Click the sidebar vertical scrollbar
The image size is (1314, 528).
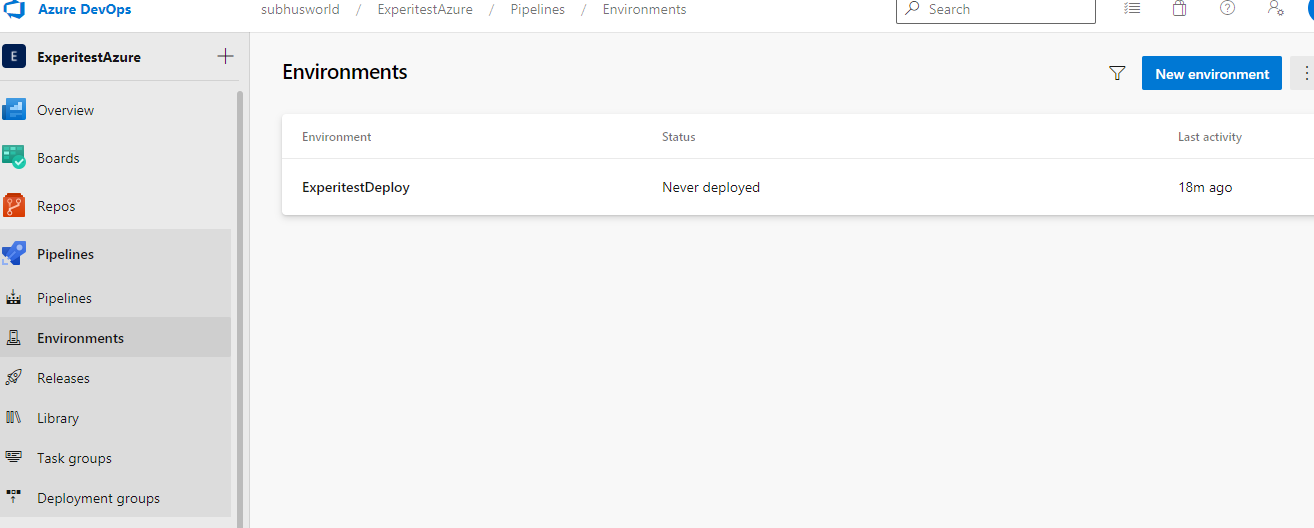(239, 309)
